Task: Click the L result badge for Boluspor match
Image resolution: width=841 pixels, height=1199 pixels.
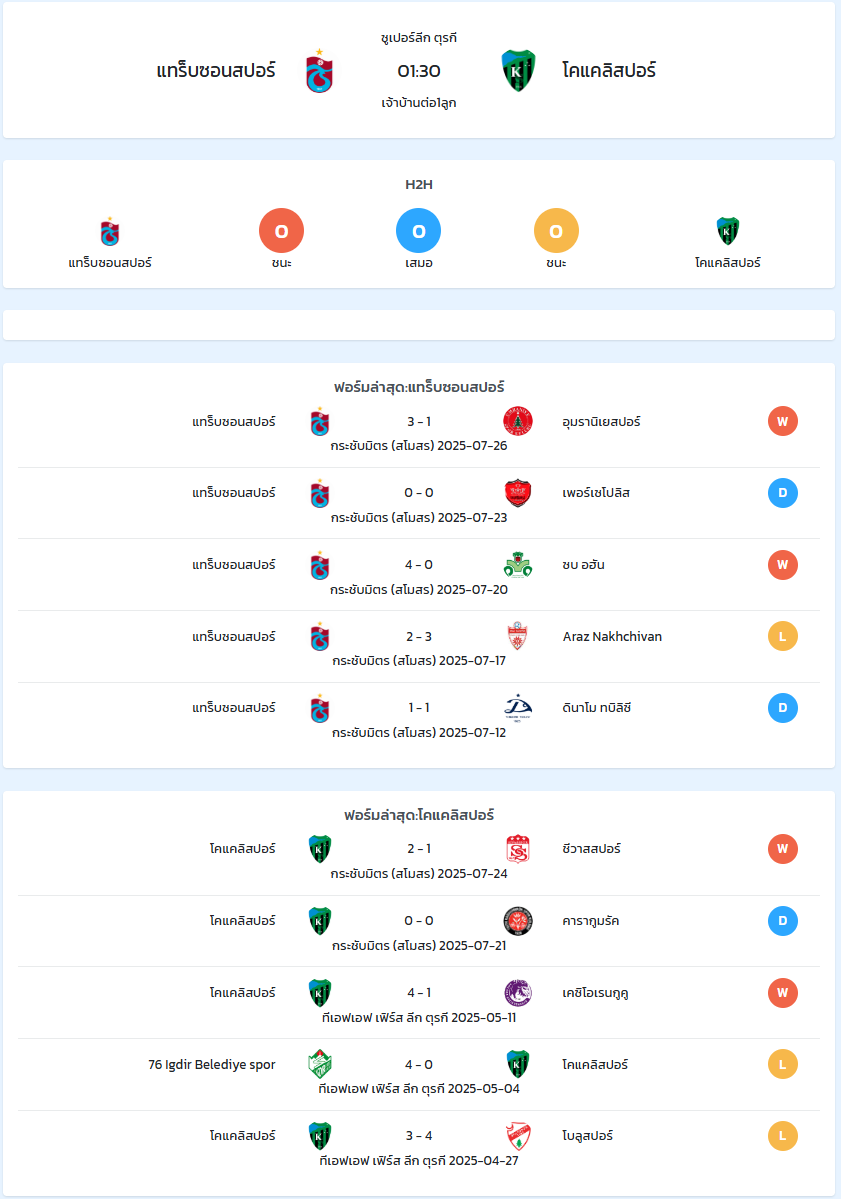Action: [783, 1136]
